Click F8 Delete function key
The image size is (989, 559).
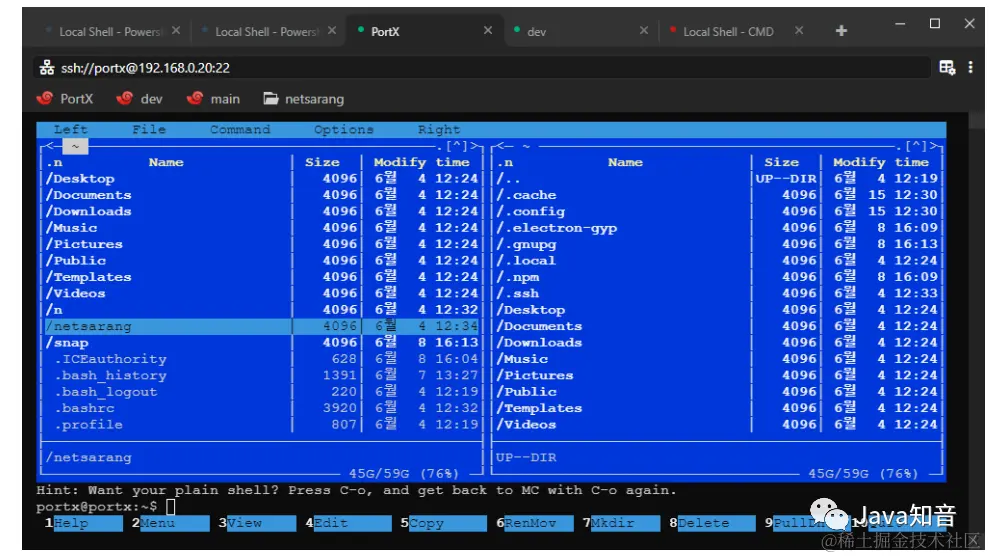(712, 523)
